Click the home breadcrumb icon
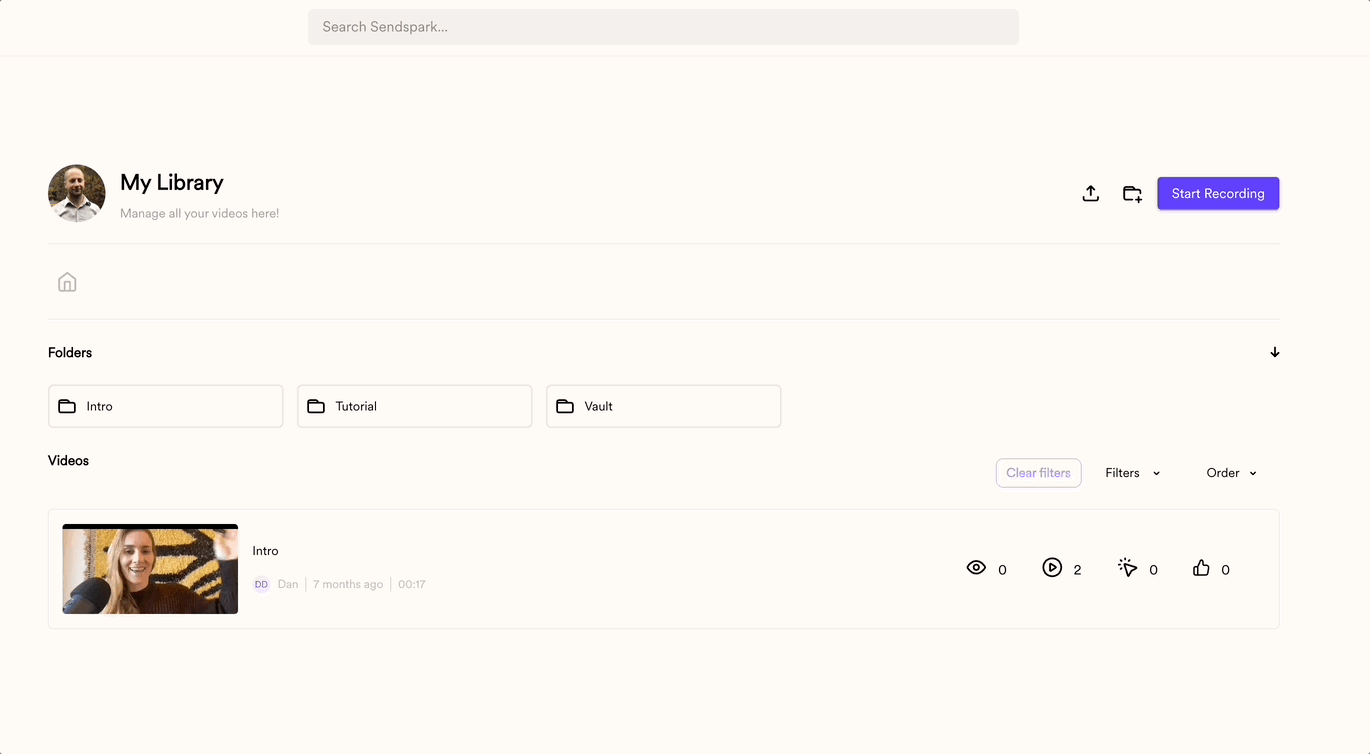This screenshot has width=1370, height=754. pyautogui.click(x=67, y=282)
